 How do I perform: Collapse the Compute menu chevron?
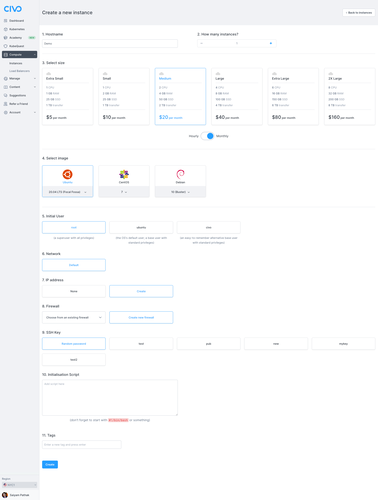click(x=35, y=55)
